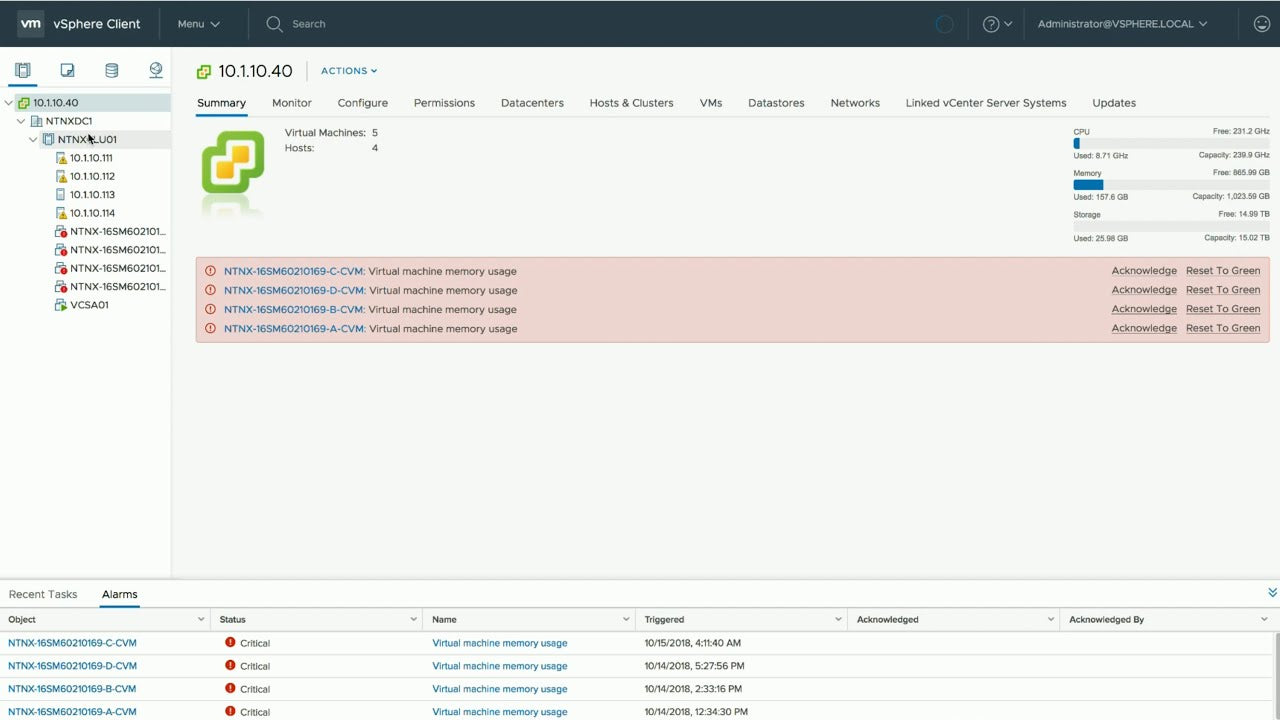Image resolution: width=1280 pixels, height=720 pixels.
Task: Open the Updates tab
Action: (x=1114, y=103)
